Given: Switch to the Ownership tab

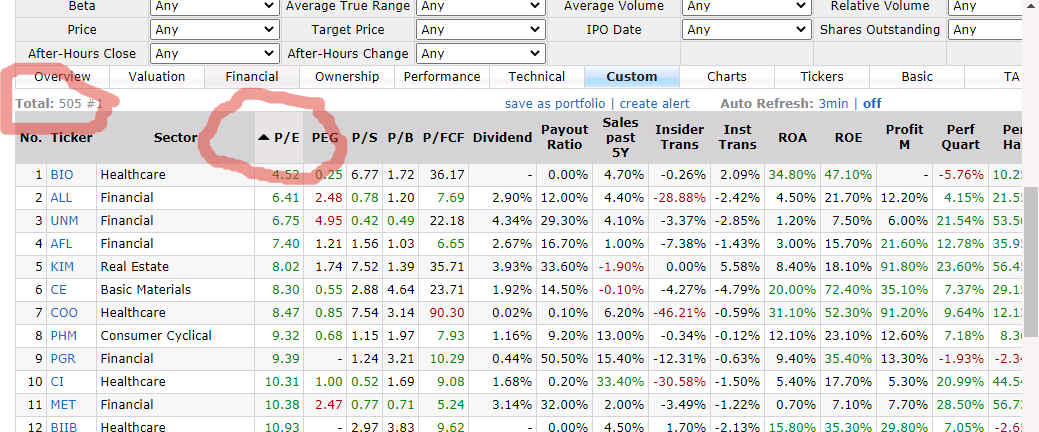Looking at the screenshot, I should click(347, 77).
